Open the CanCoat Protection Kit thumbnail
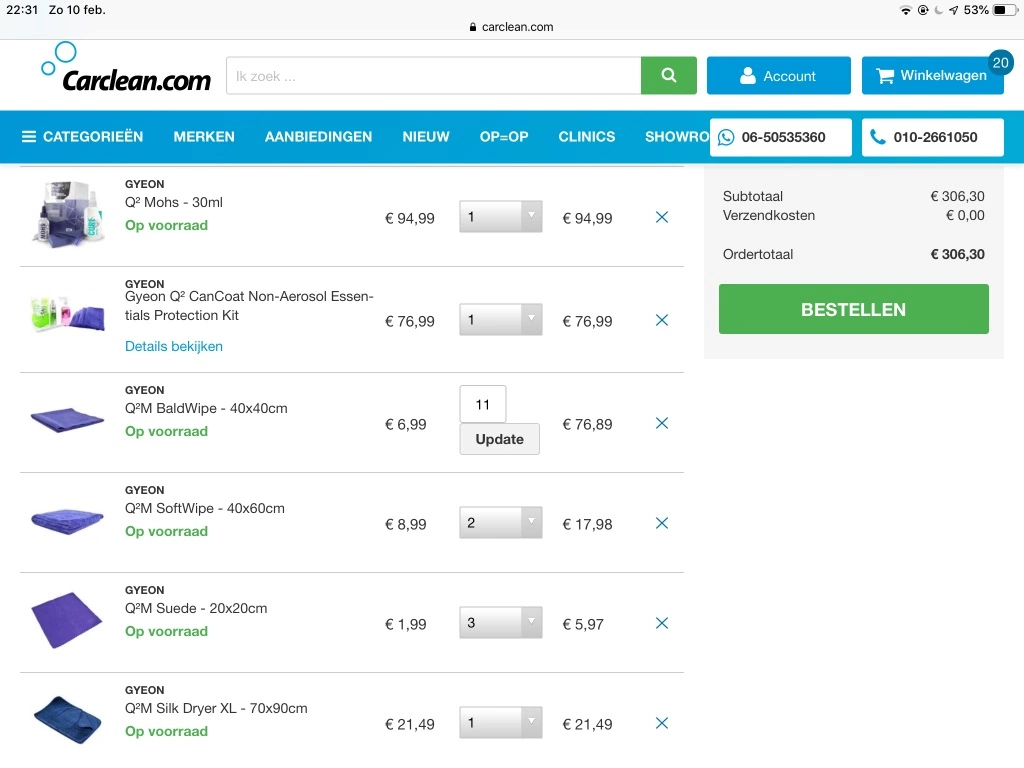 click(68, 315)
